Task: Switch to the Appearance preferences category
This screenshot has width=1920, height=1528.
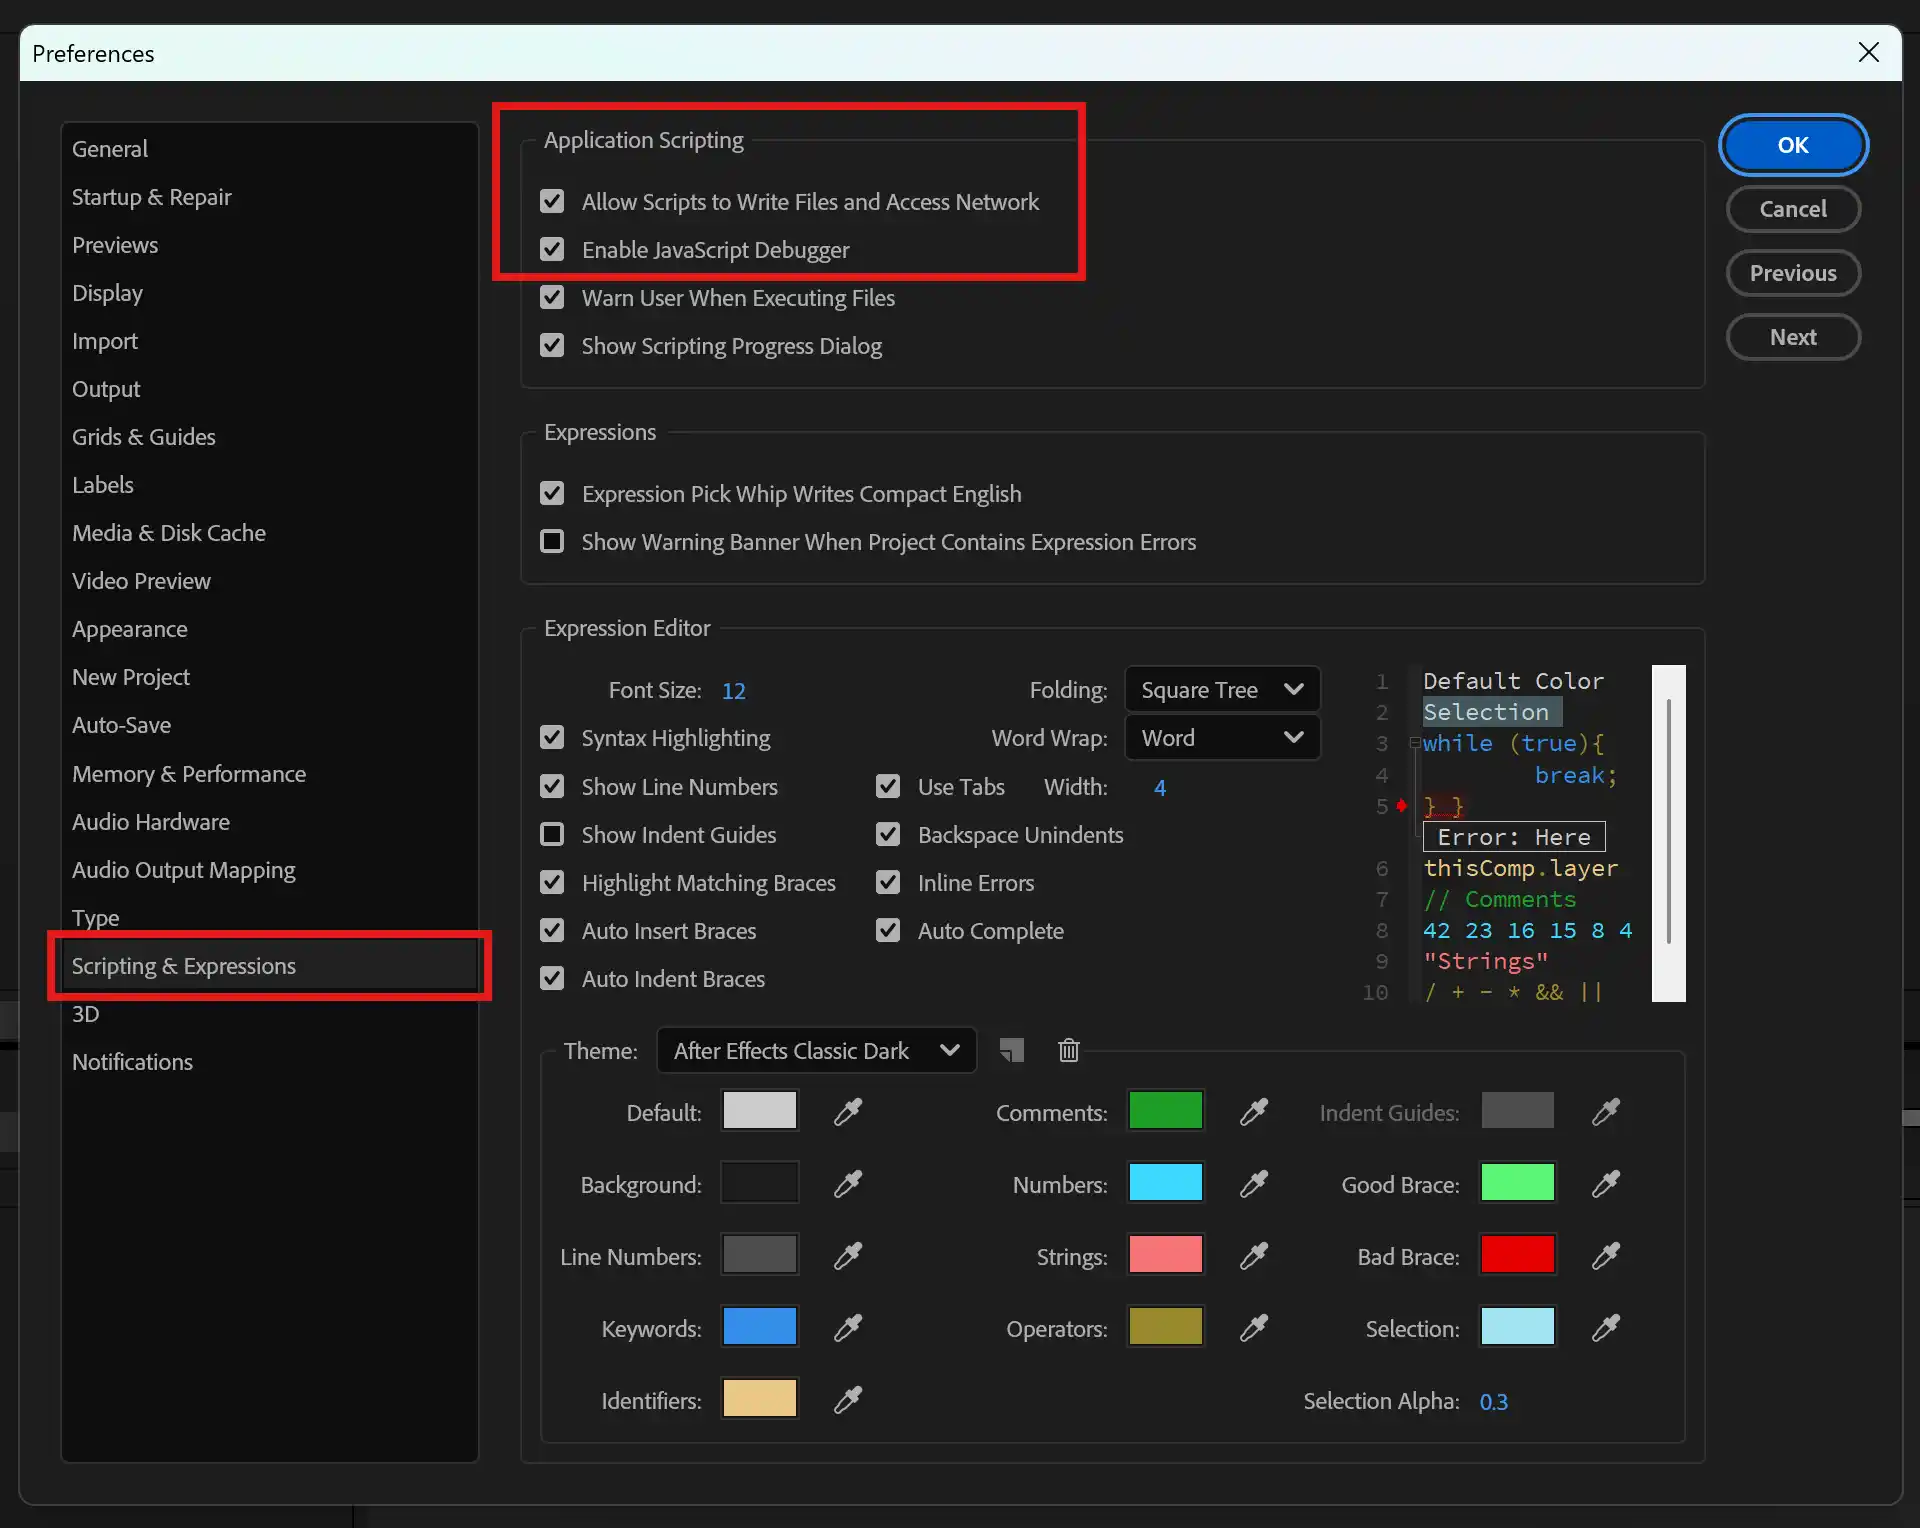Action: coord(130,629)
